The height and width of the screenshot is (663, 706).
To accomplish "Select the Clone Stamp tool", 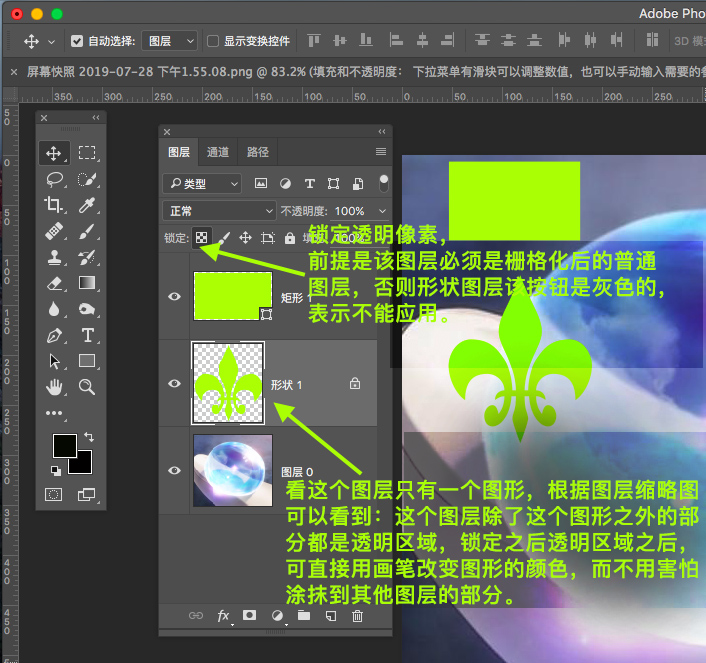I will coord(54,258).
